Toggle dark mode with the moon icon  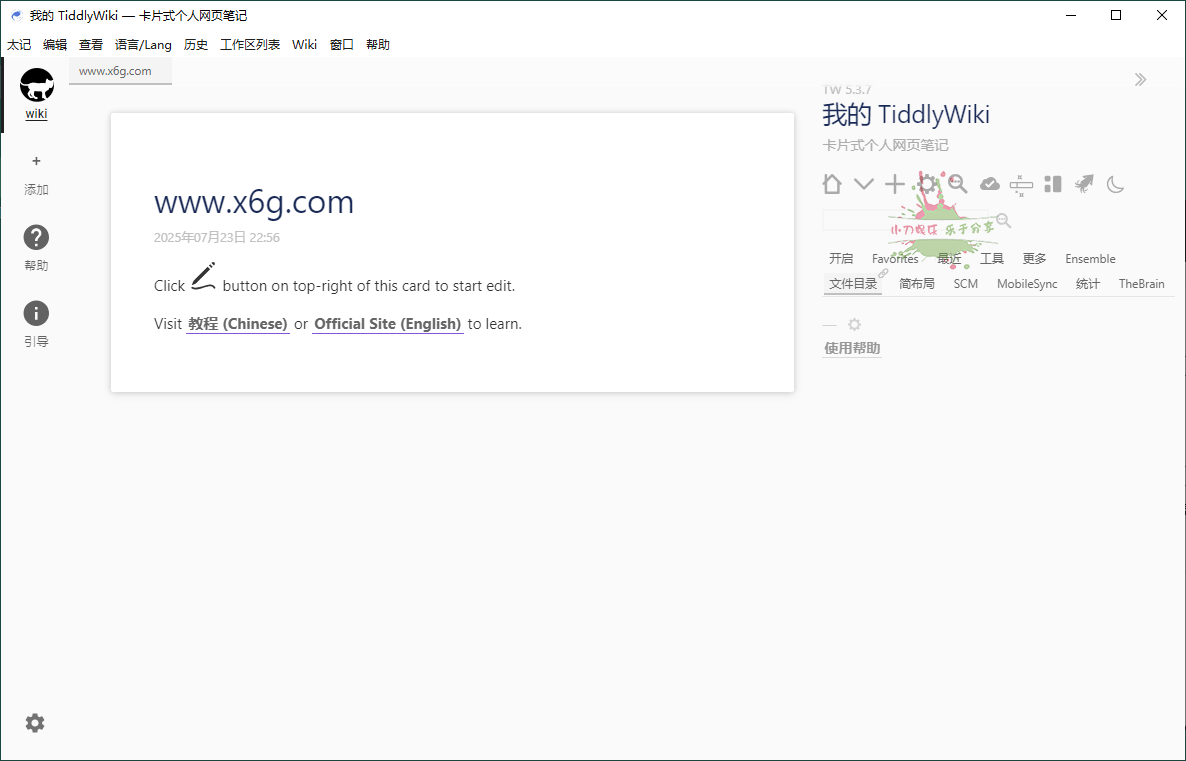coord(1114,183)
